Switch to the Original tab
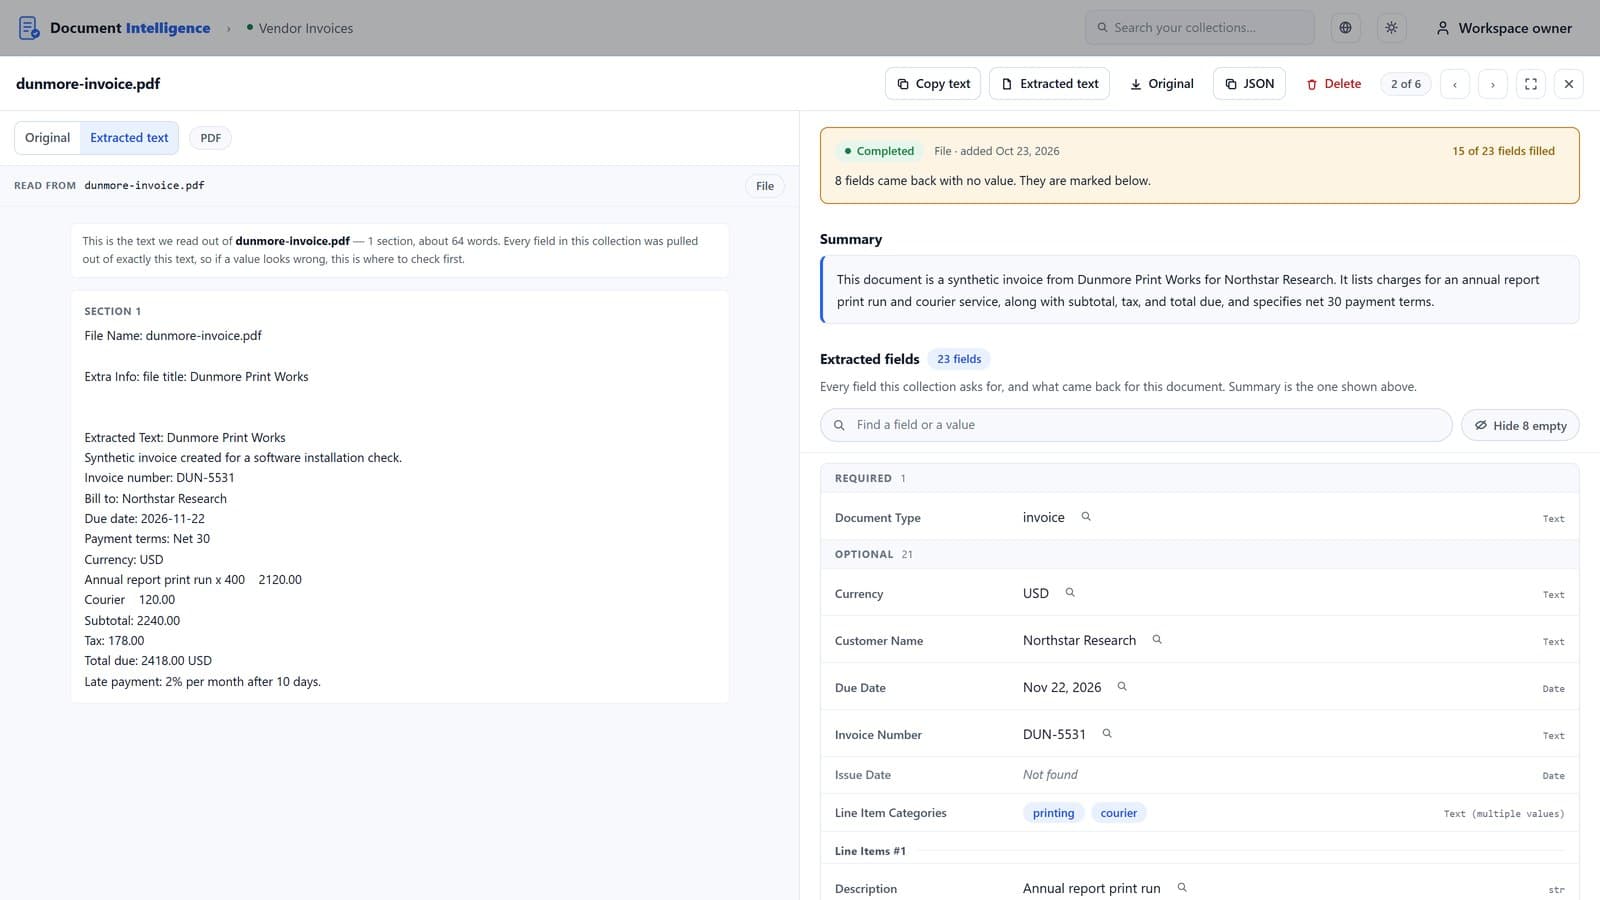The width and height of the screenshot is (1600, 900). pyautogui.click(x=47, y=138)
